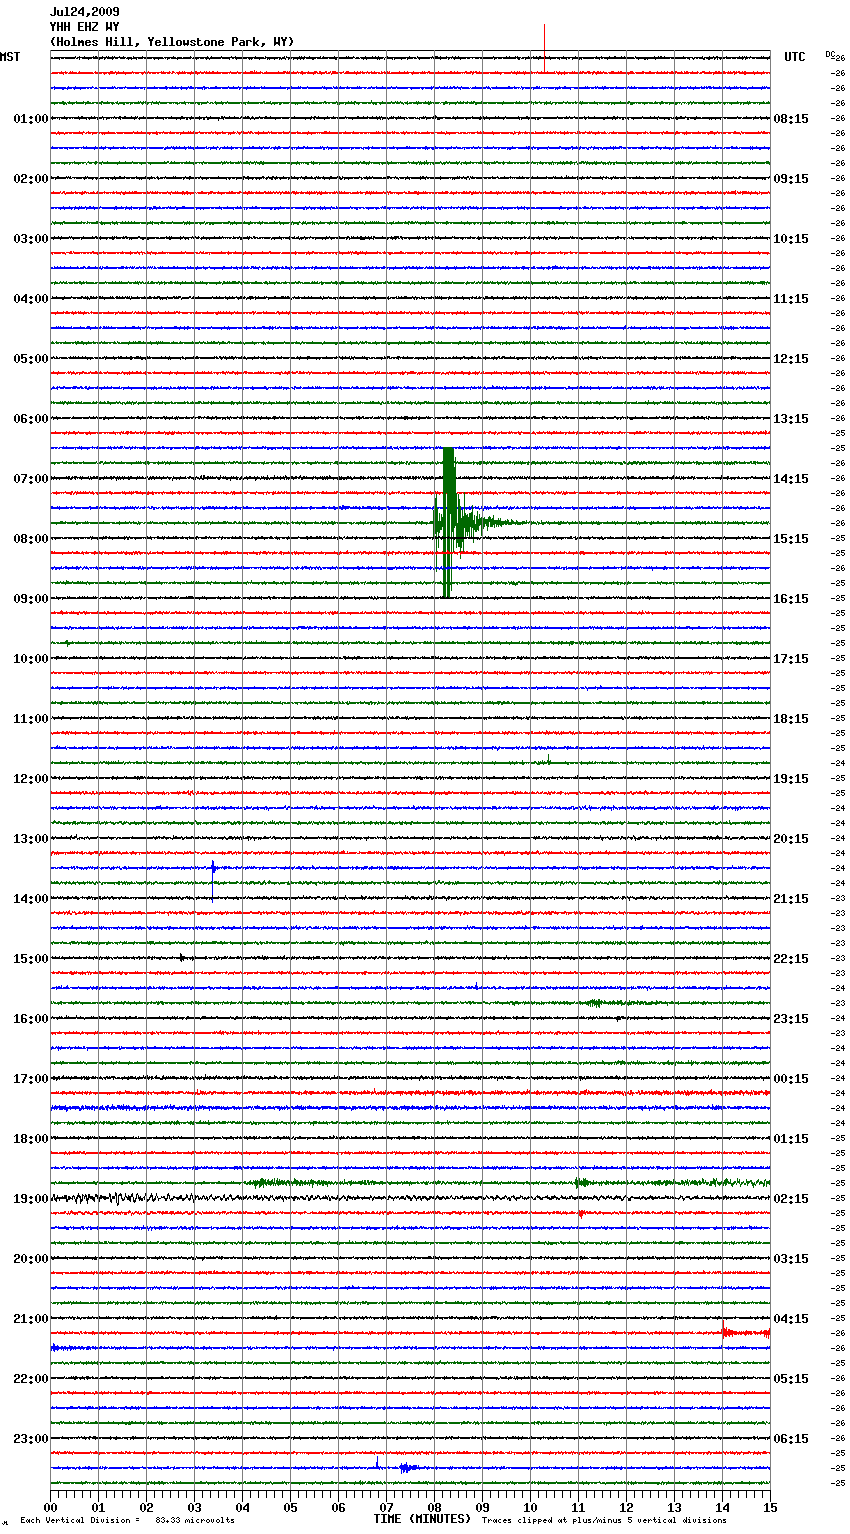Select the 16:00 MST row label
This screenshot has height=1534, width=850.
coord(31,1018)
